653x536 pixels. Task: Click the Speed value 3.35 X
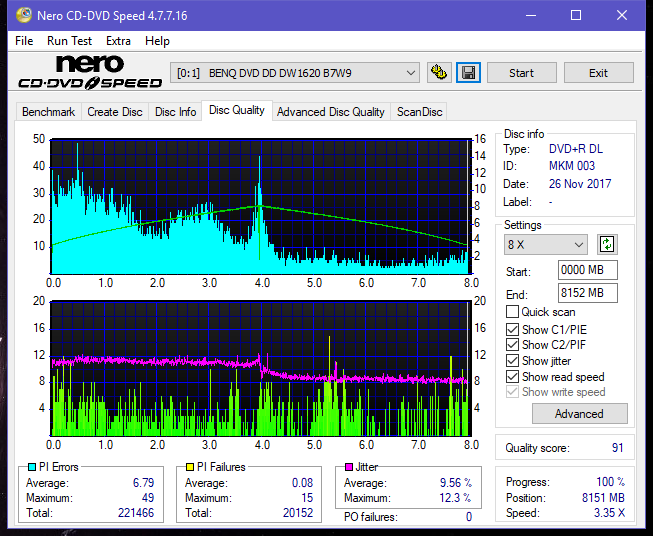tap(609, 513)
